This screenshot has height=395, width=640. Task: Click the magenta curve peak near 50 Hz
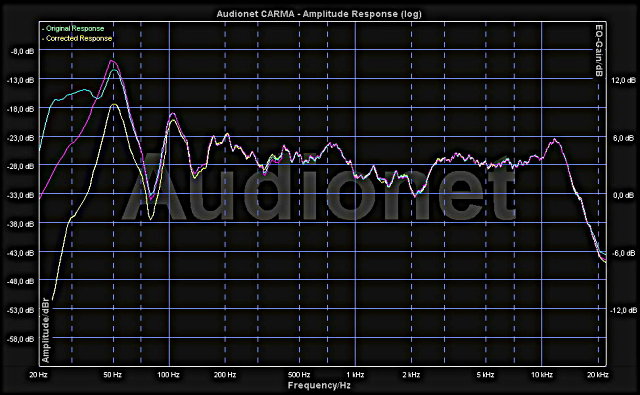[x=112, y=61]
